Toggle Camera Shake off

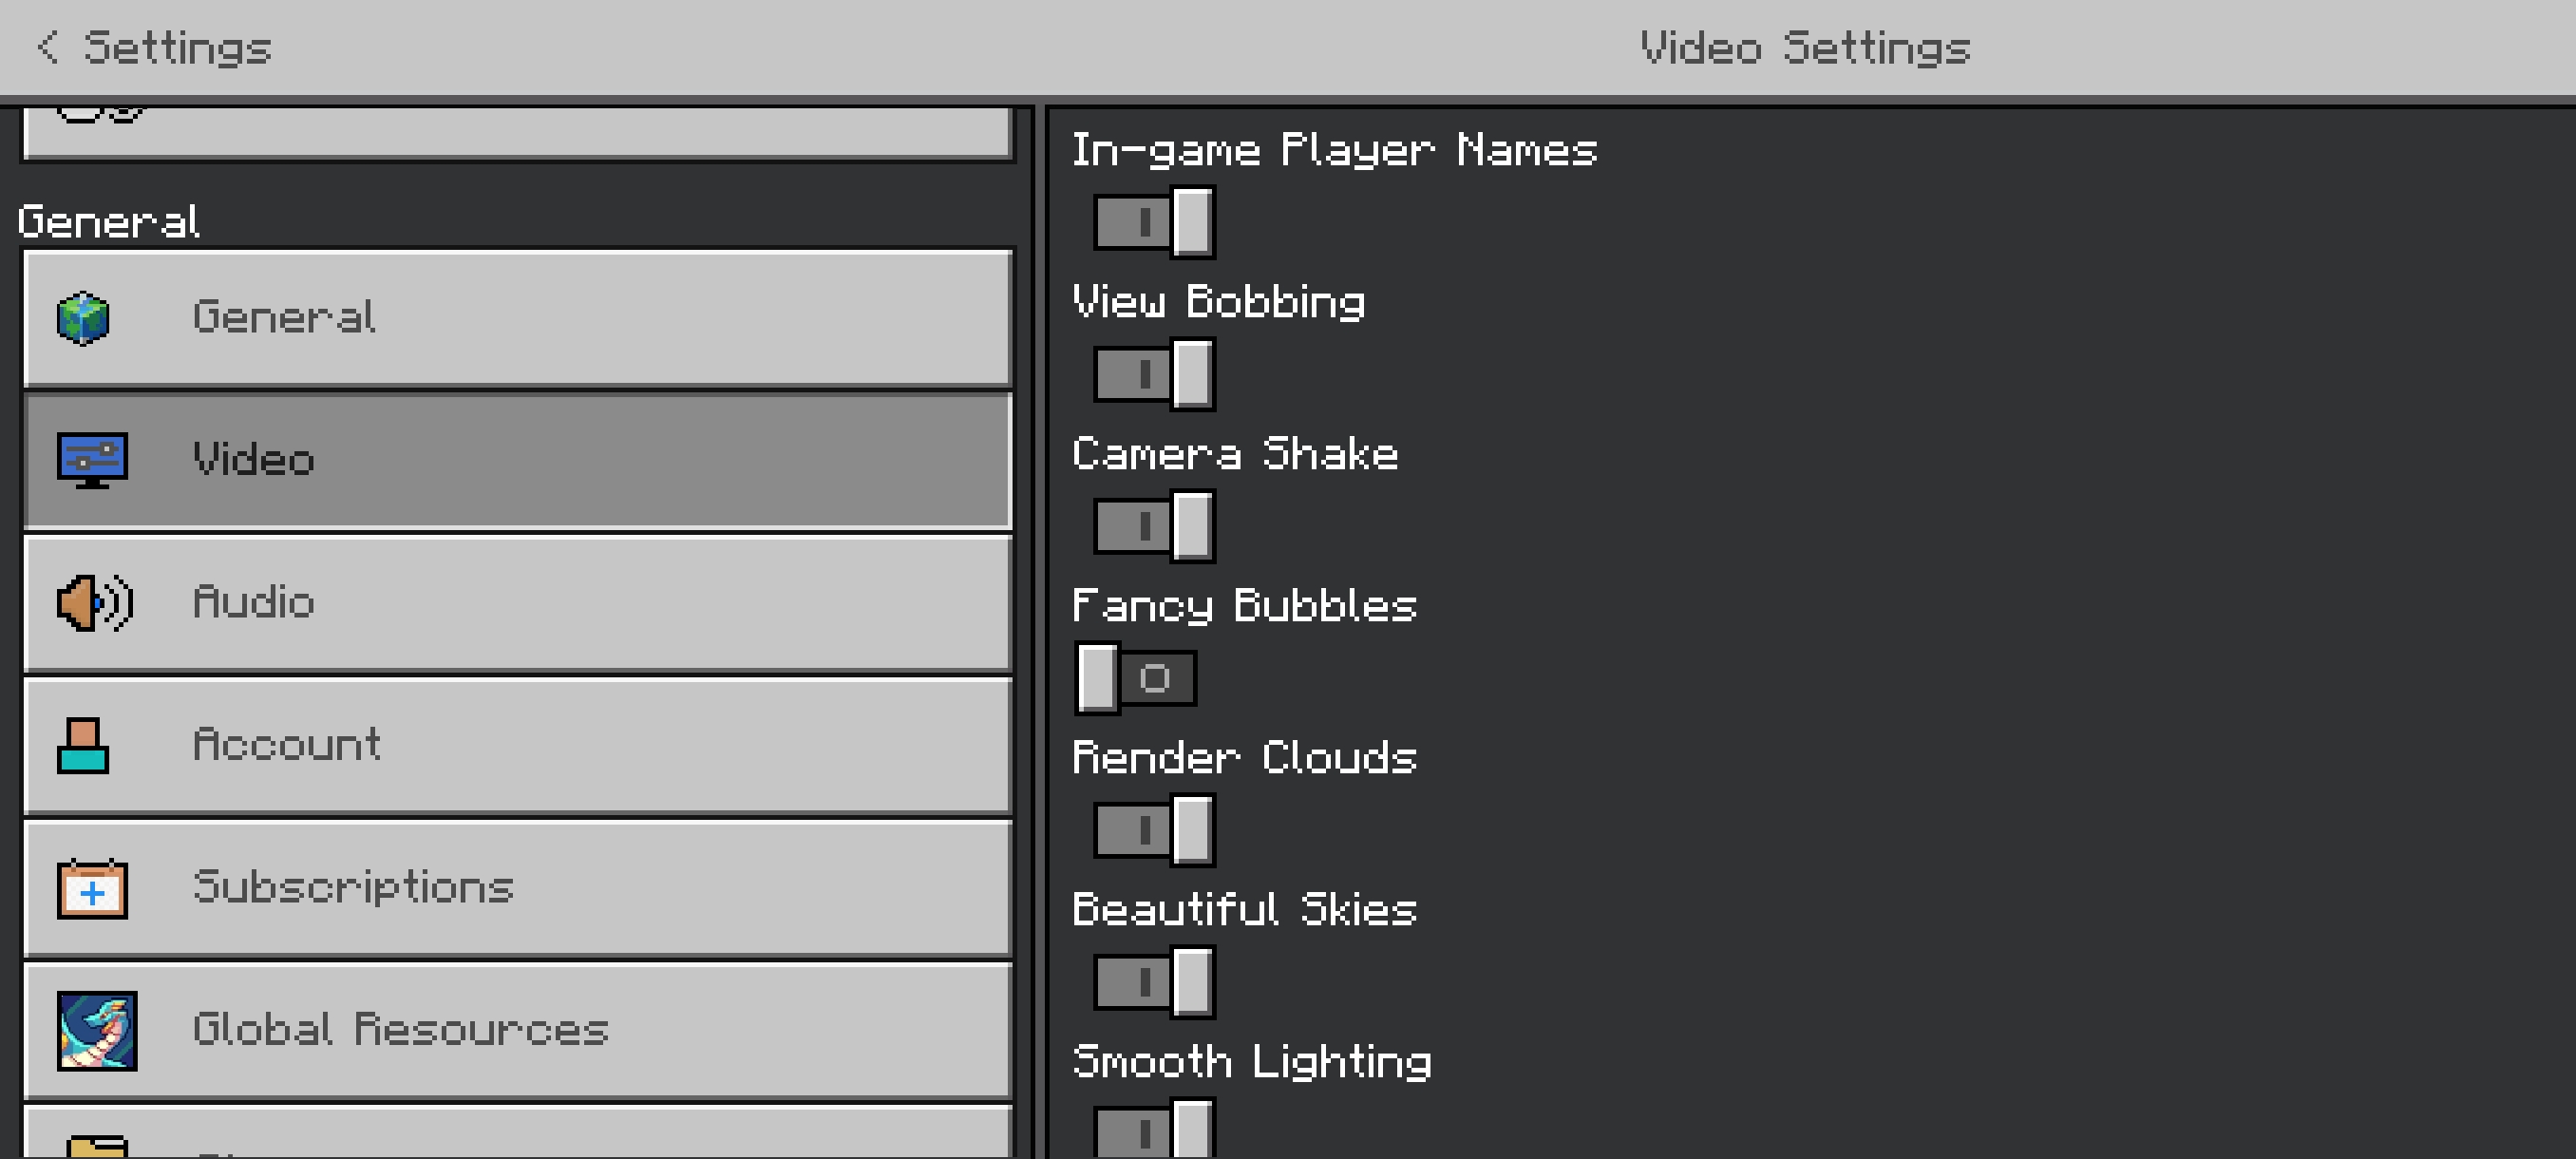1154,526
